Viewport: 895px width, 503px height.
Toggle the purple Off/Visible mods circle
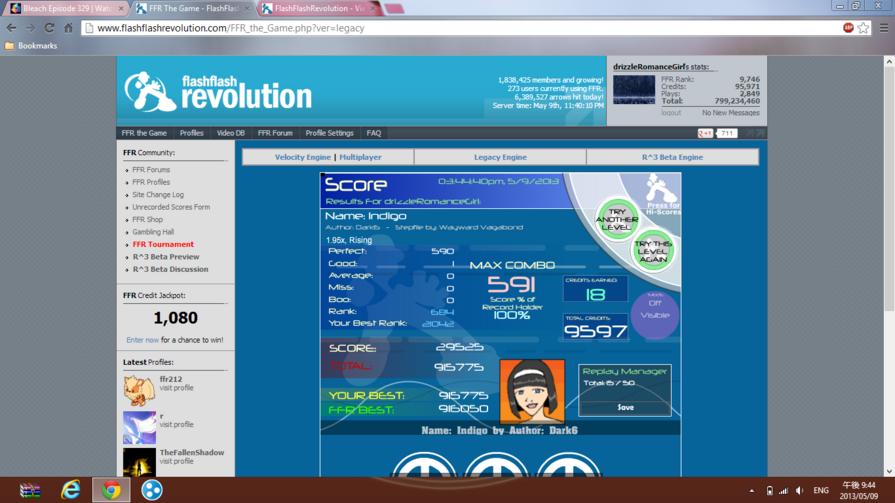click(x=655, y=314)
